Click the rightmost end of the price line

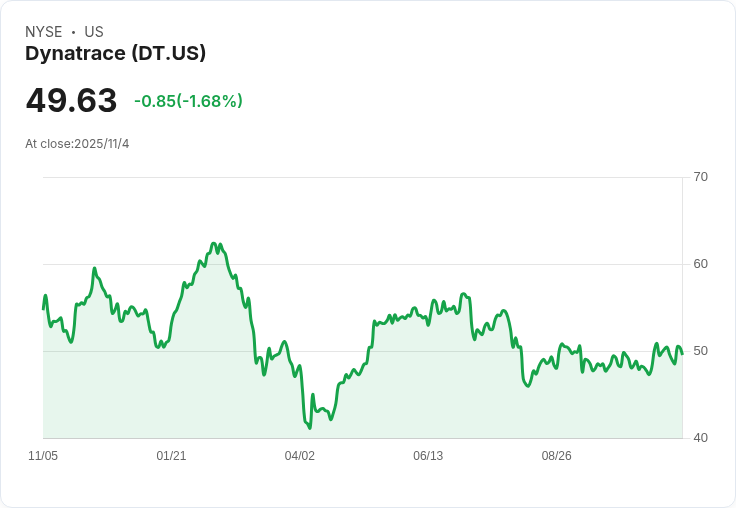682,353
